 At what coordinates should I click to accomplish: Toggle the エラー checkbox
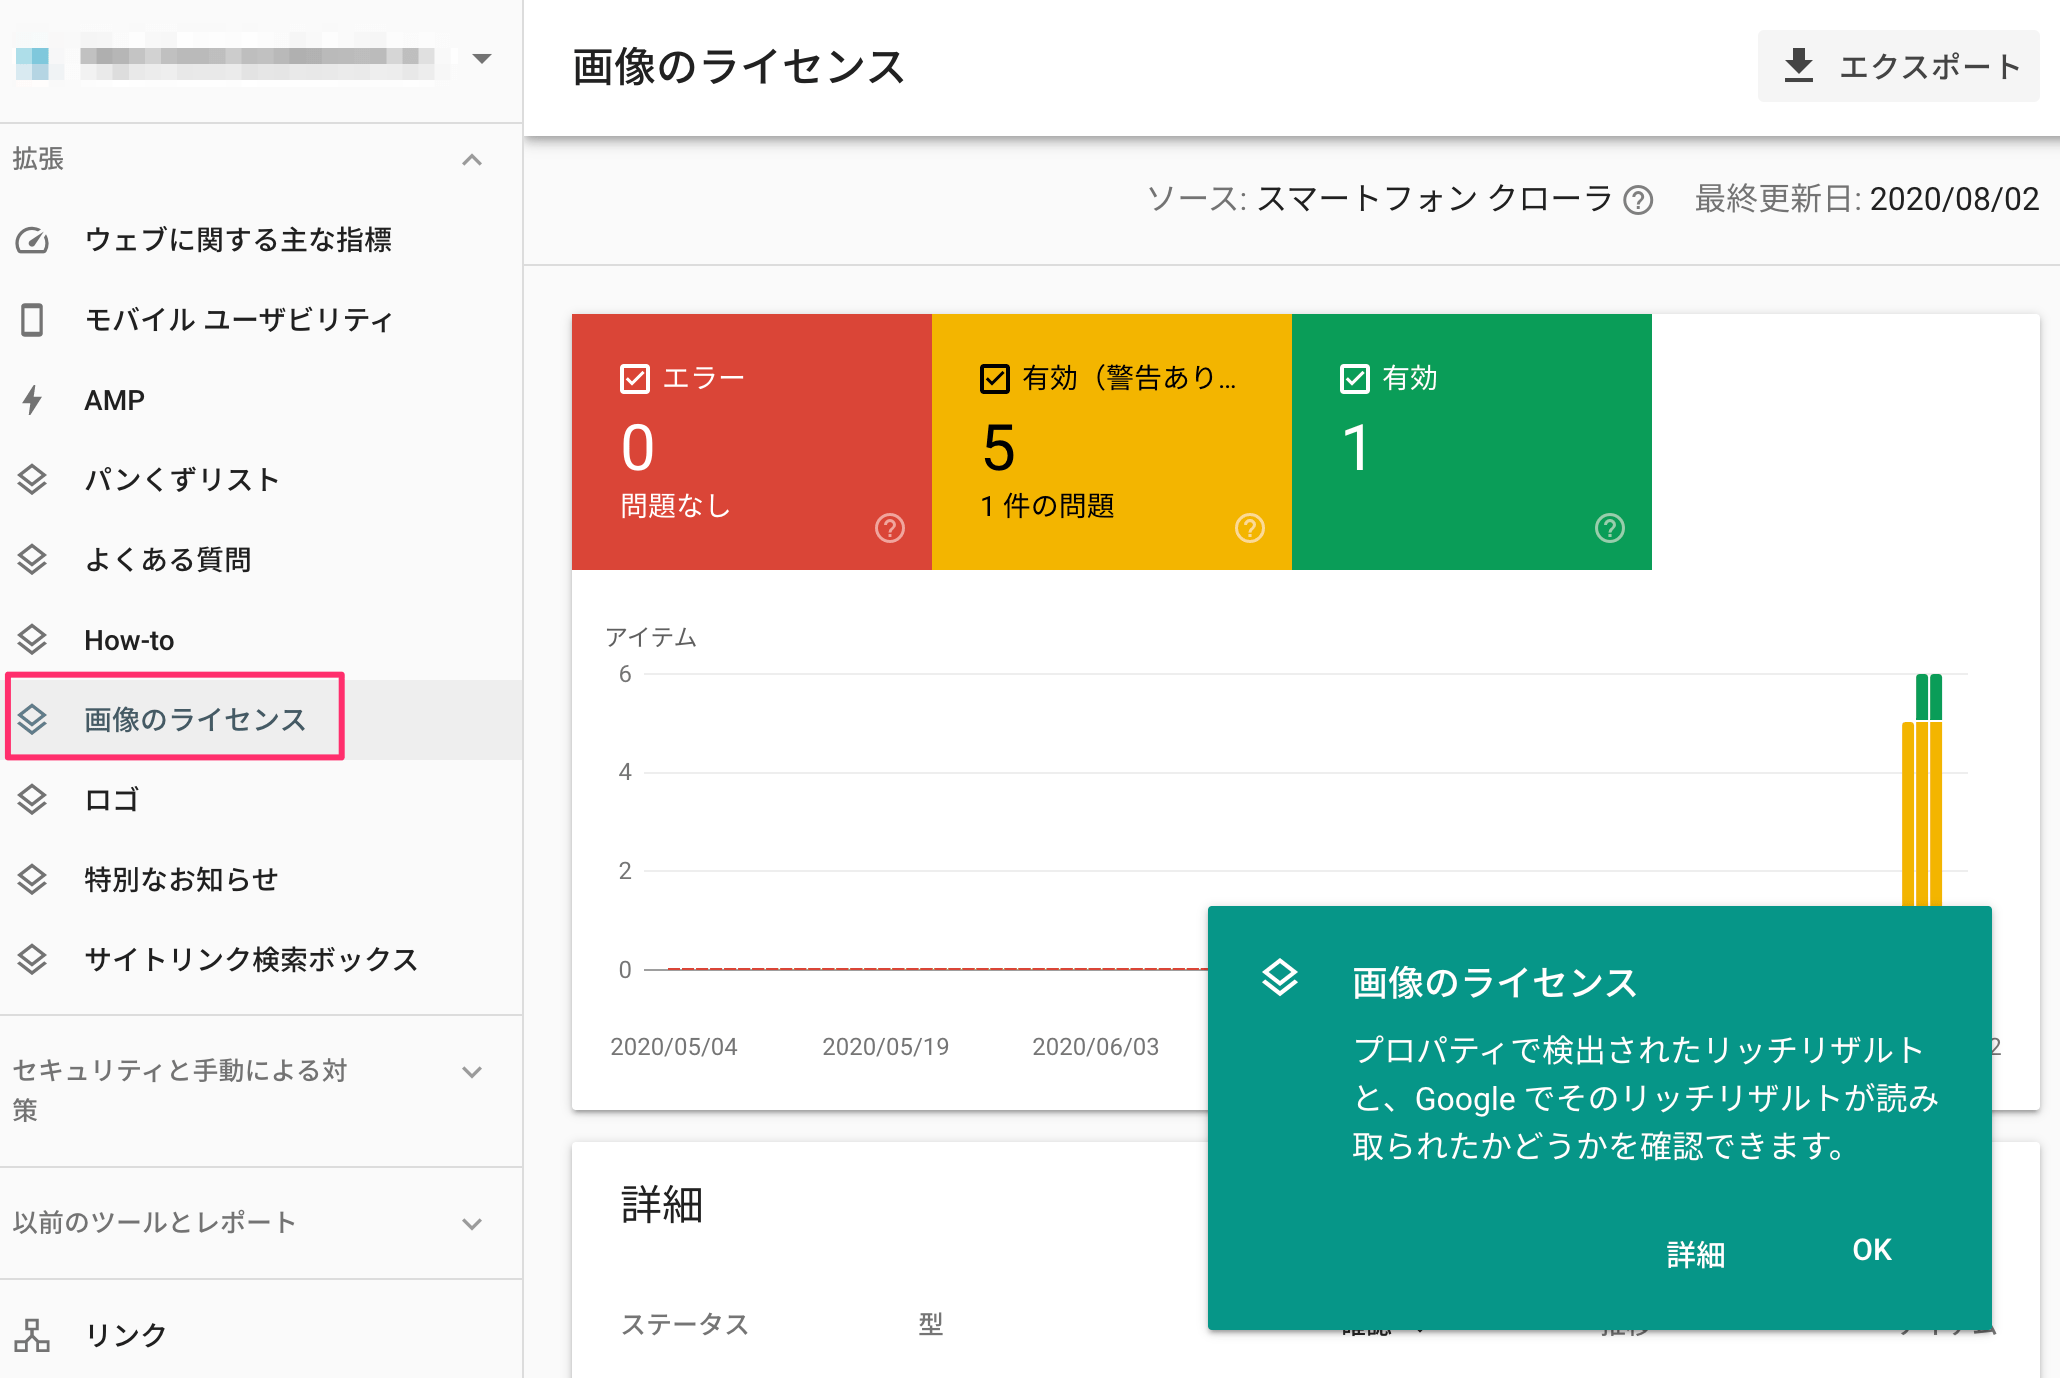click(x=635, y=379)
